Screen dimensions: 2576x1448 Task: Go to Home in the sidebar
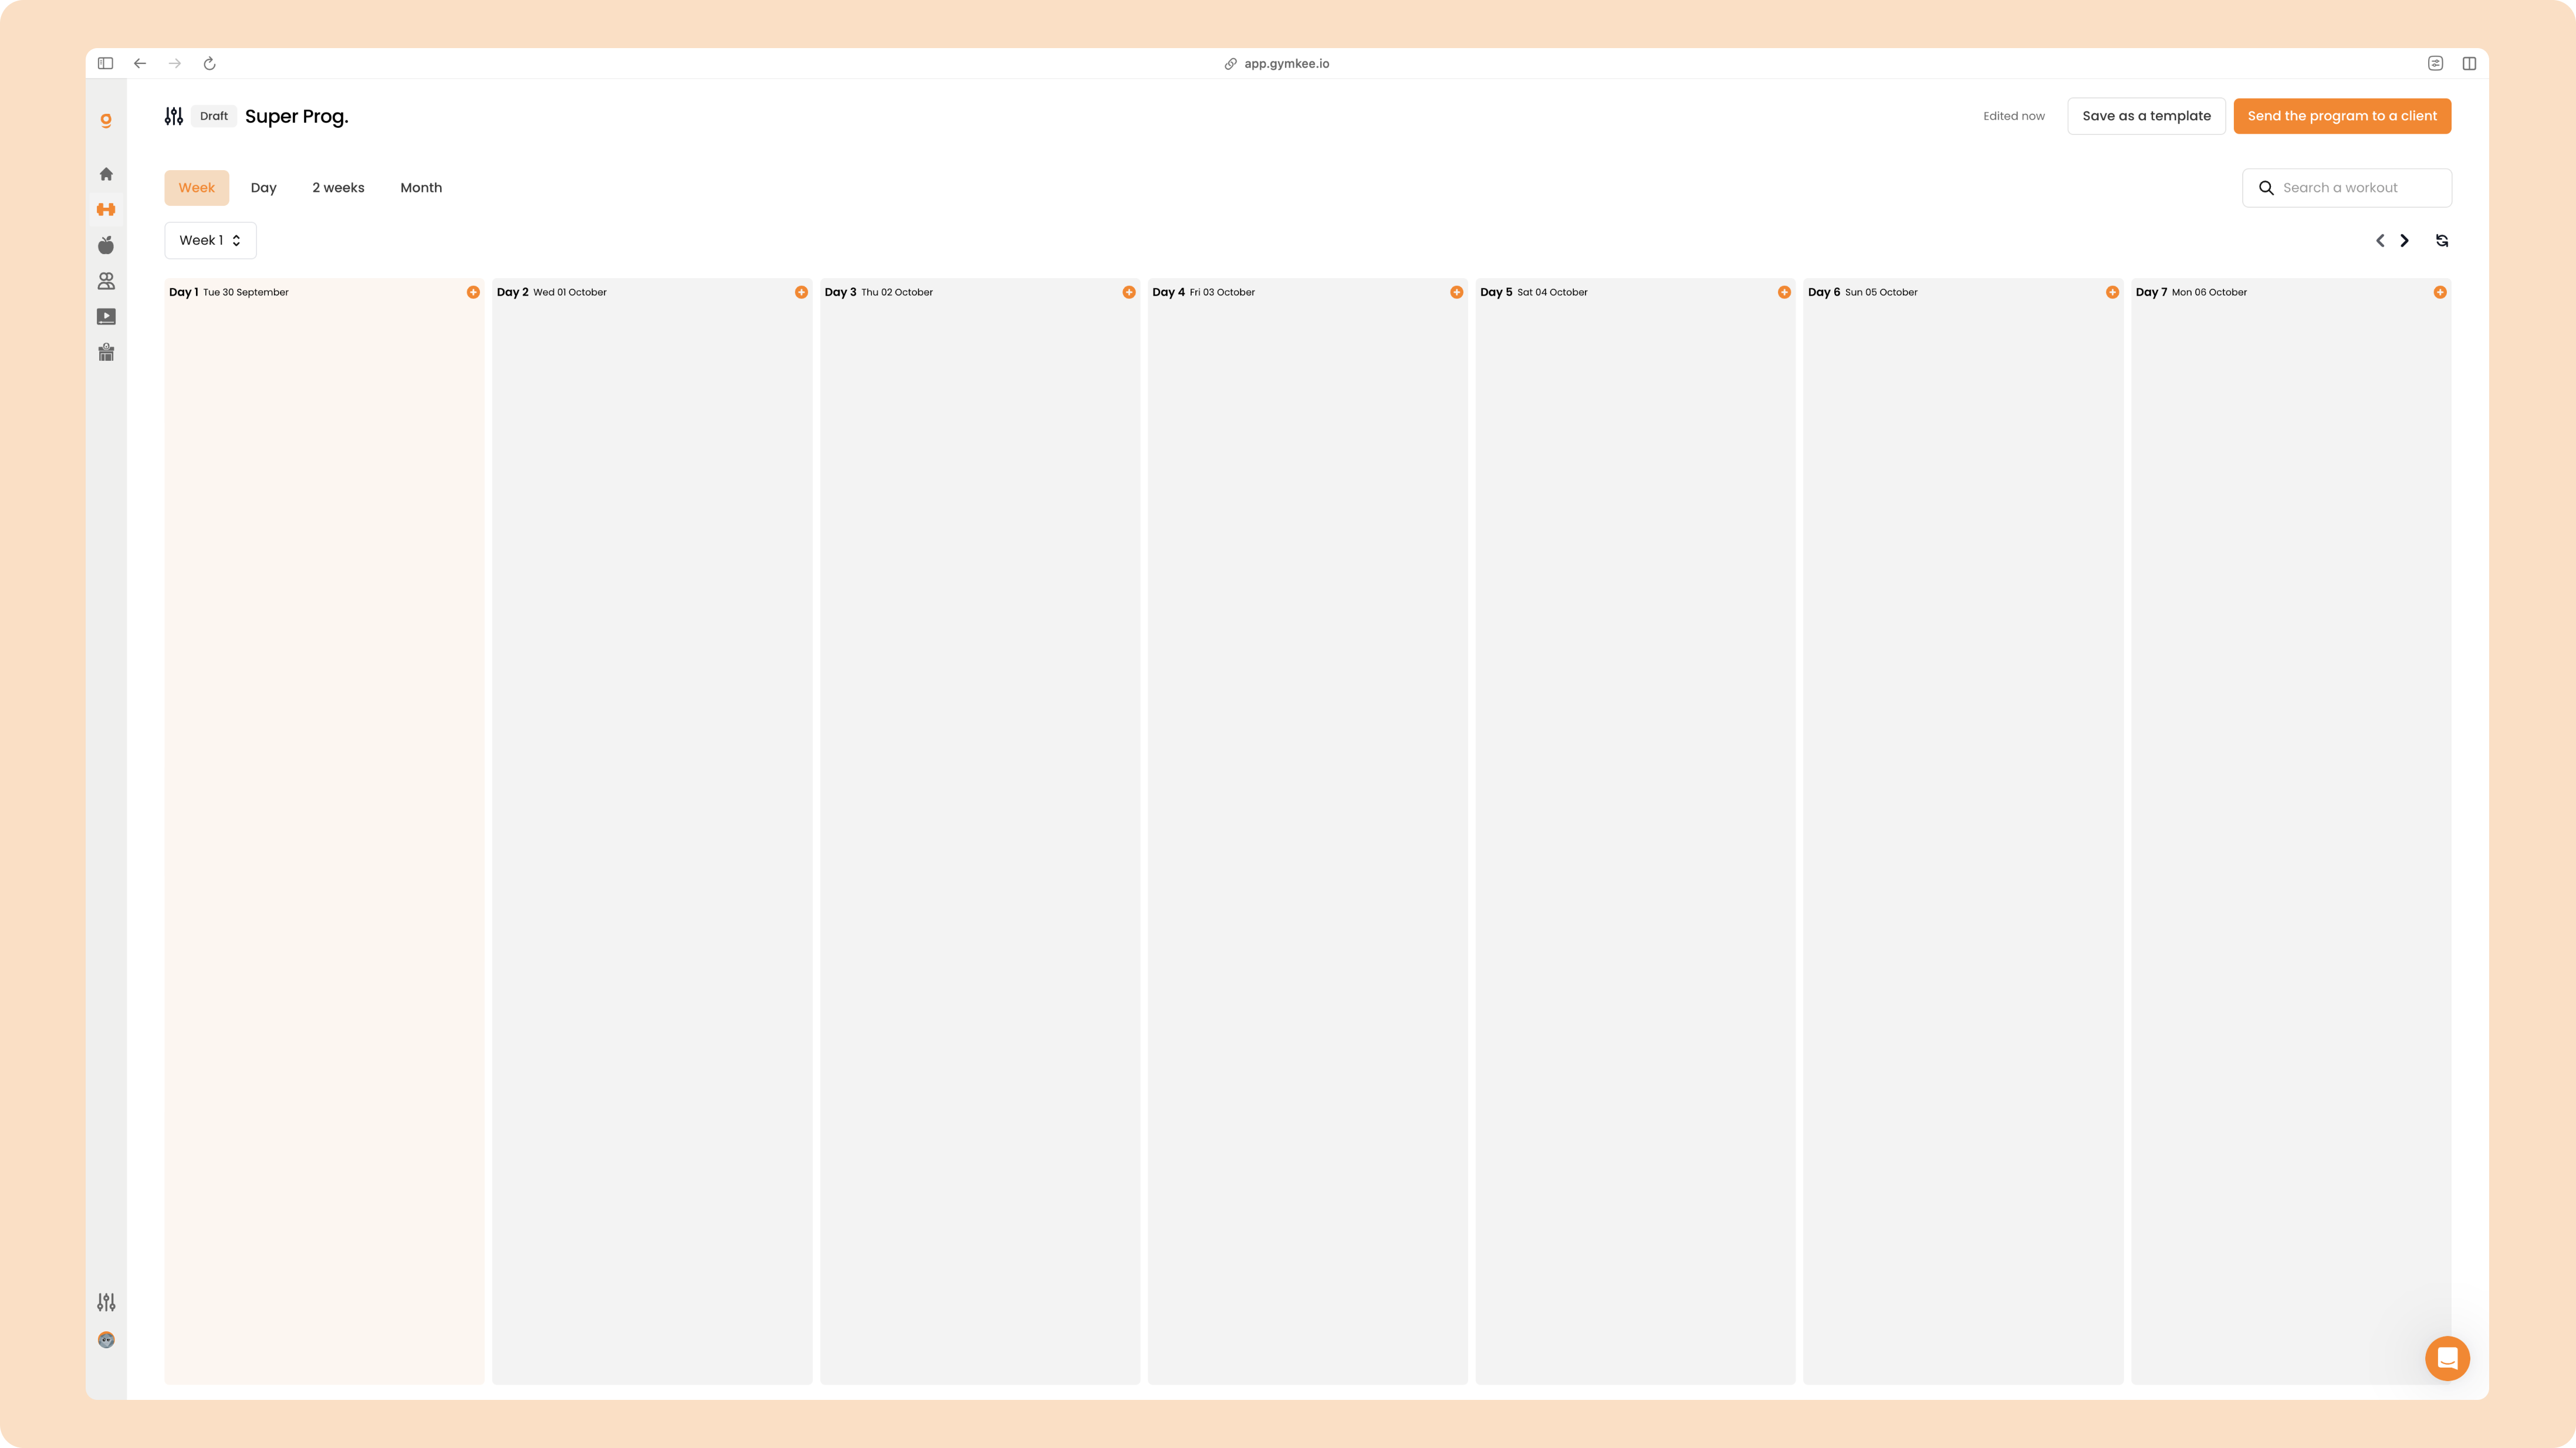tap(106, 174)
